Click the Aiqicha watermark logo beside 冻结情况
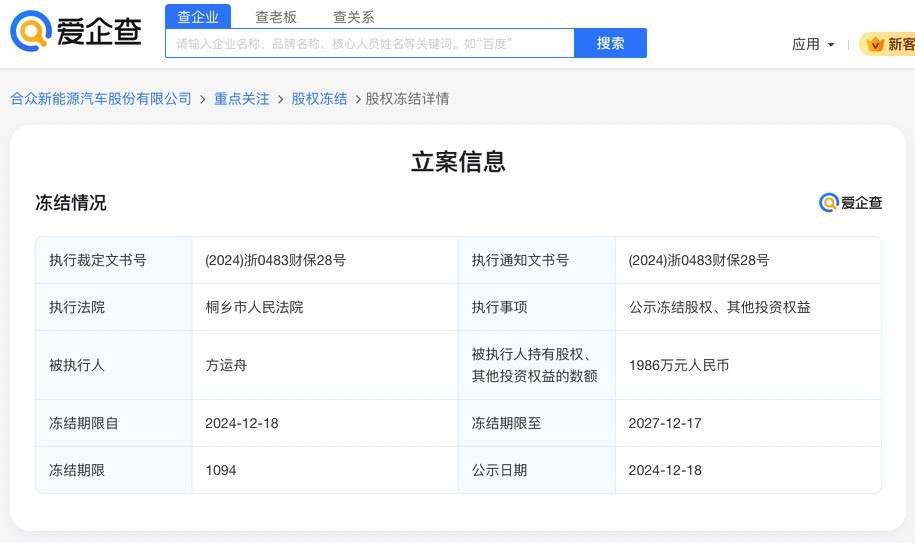The width and height of the screenshot is (915, 543). [850, 203]
